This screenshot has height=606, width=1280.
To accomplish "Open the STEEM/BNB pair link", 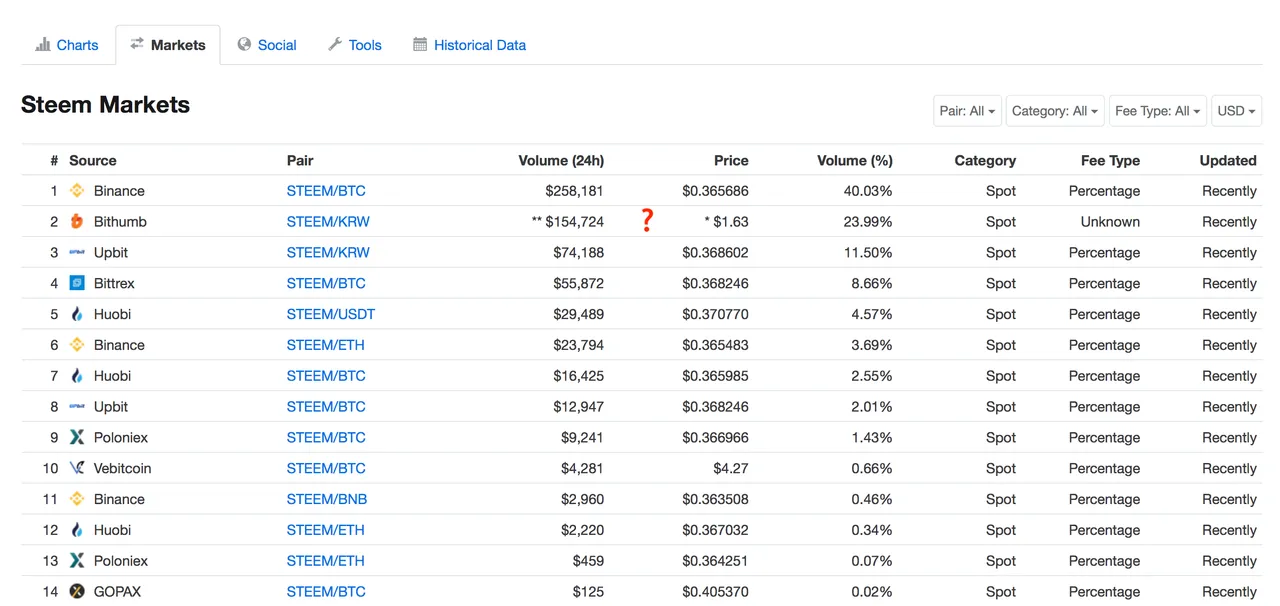I will [326, 500].
